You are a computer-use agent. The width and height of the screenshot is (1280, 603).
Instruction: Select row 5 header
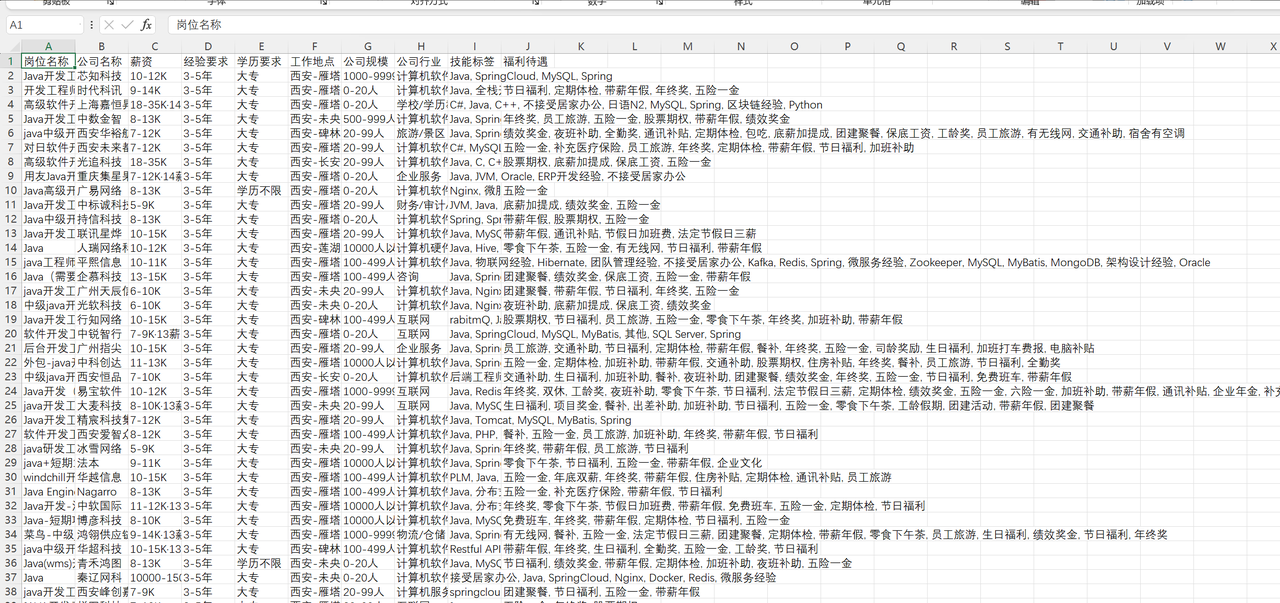[x=10, y=118]
